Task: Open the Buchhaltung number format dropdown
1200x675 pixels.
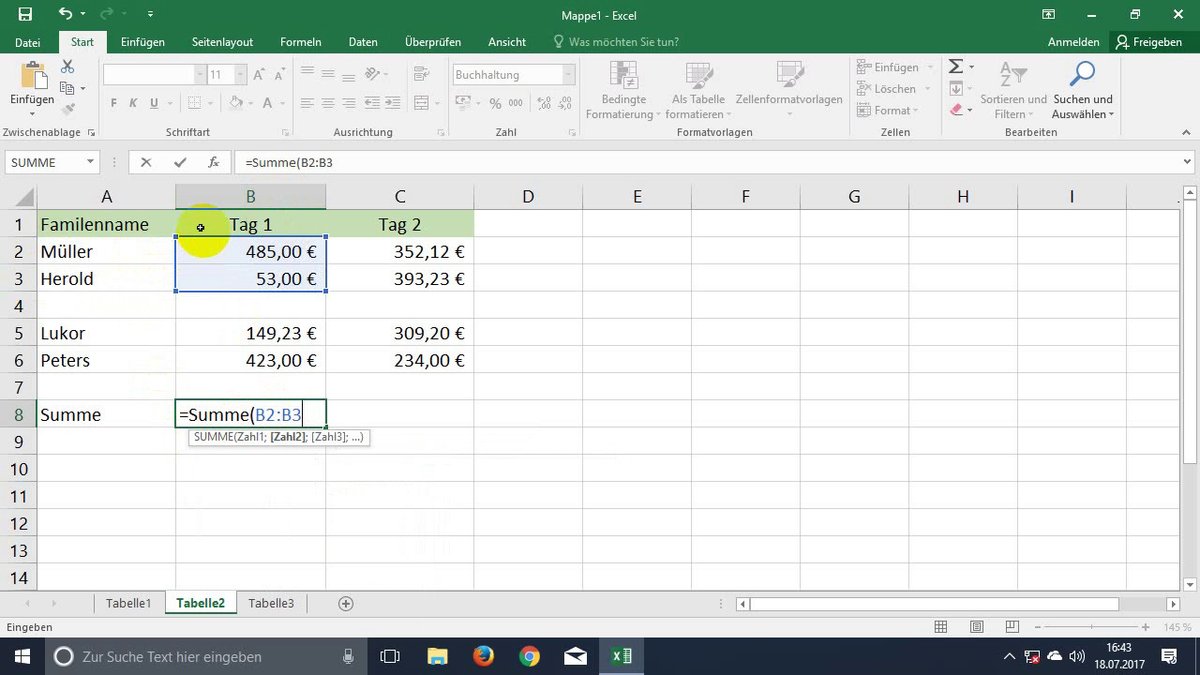Action: click(x=565, y=74)
